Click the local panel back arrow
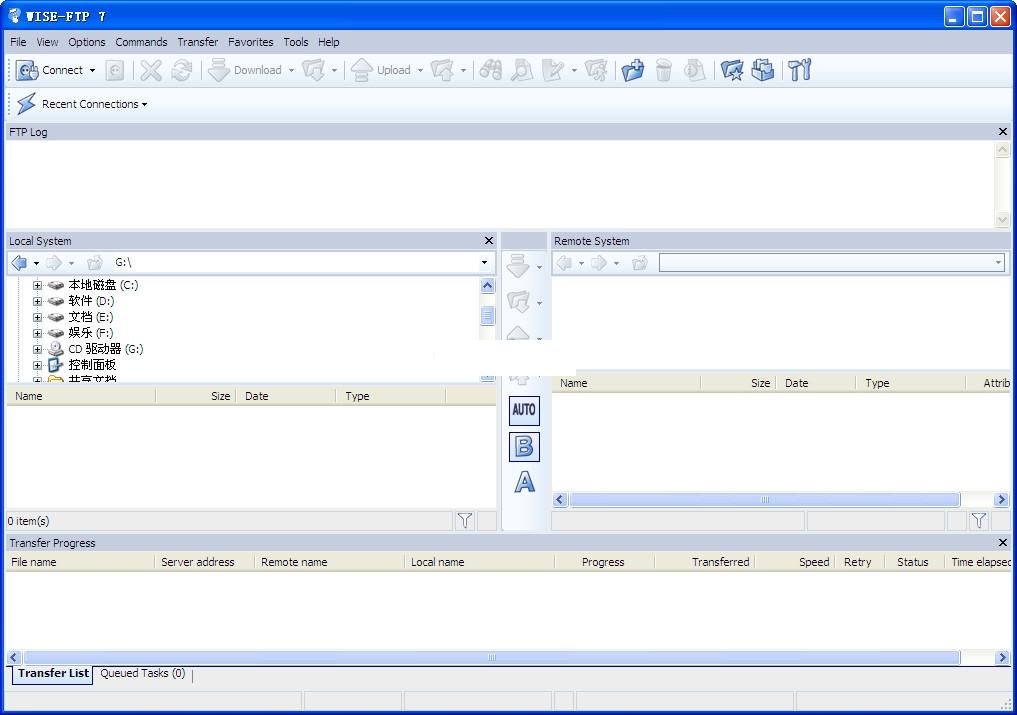The image size is (1017, 715). 19,263
